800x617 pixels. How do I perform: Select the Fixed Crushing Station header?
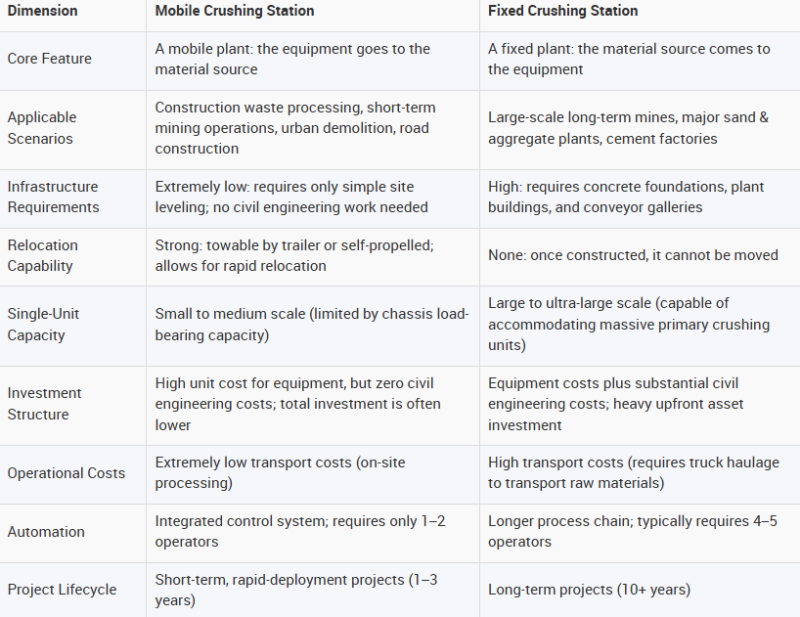click(x=563, y=11)
